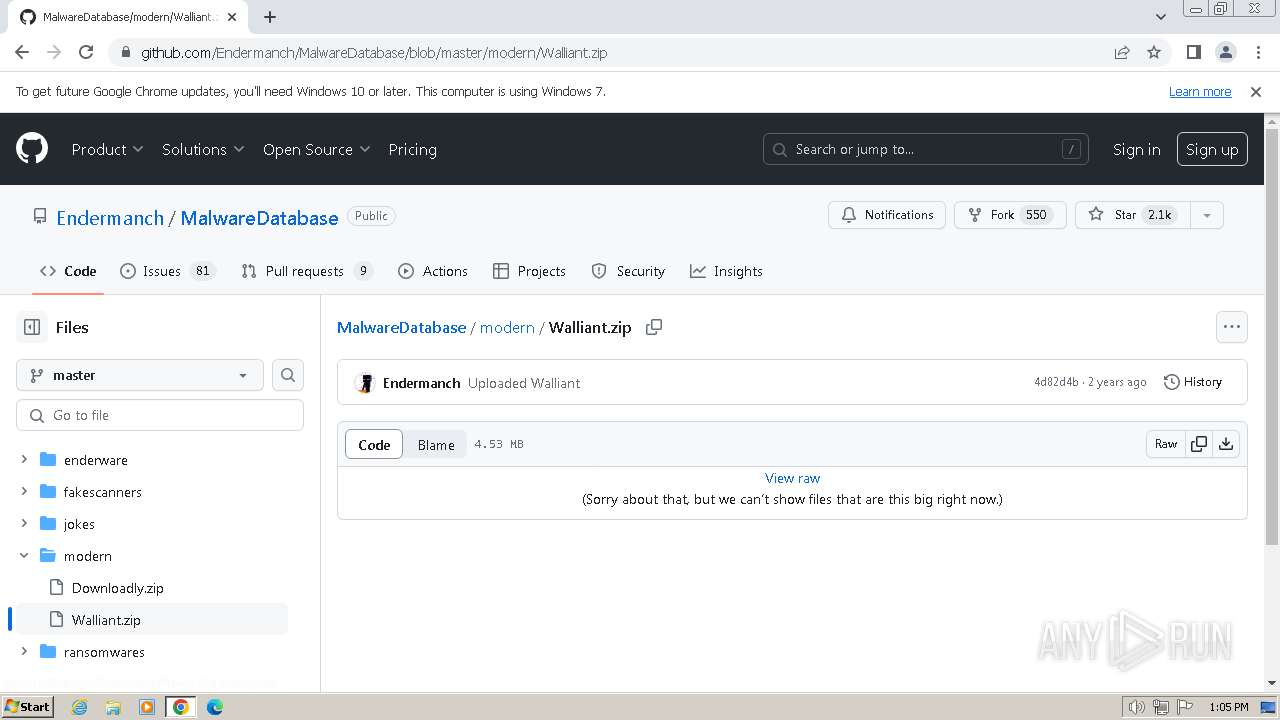The width and height of the screenshot is (1280, 720).
Task: Collapse the Files side panel icon
Action: pos(32,327)
